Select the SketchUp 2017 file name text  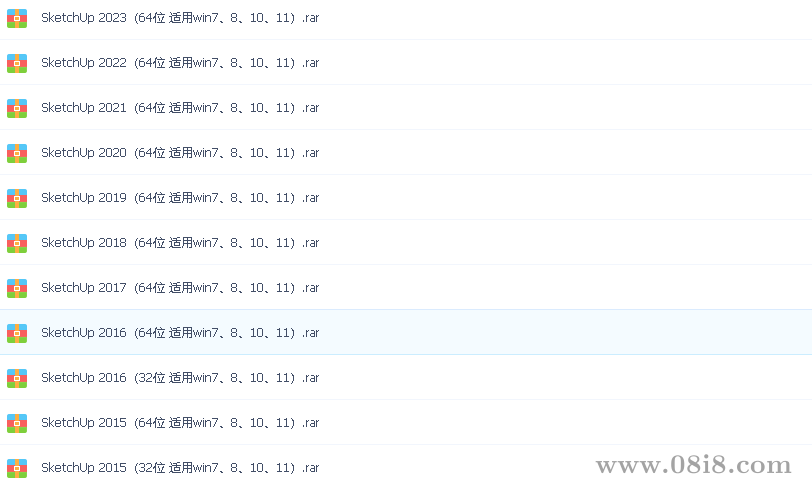[180, 288]
